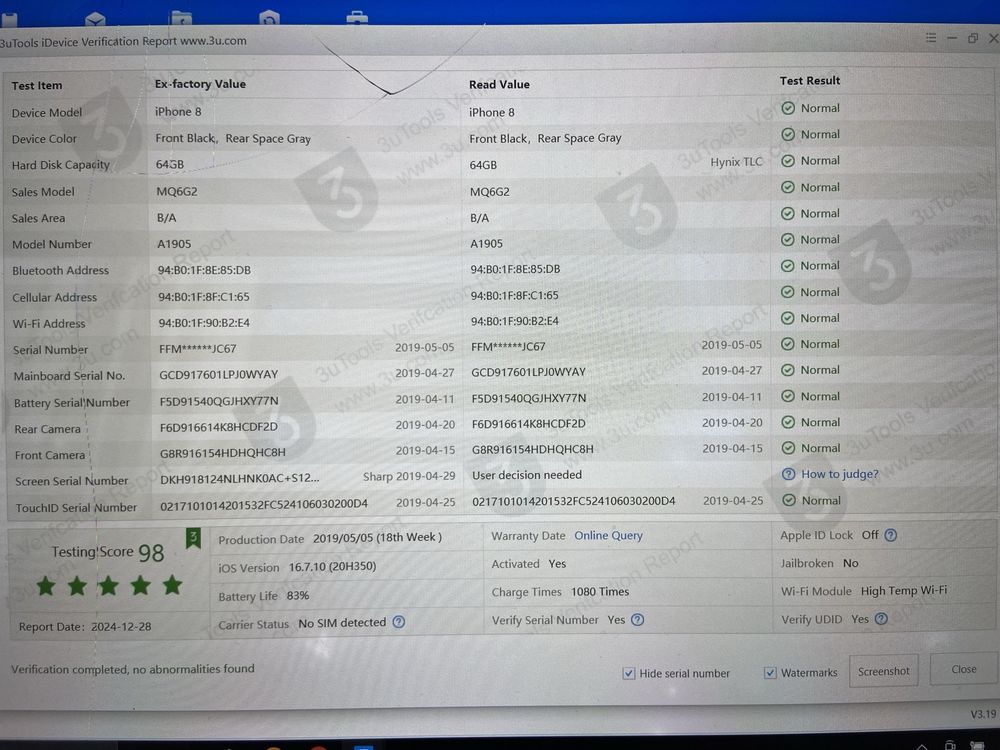
Task: Click the Sales Model MQ6G2 ex-factory value
Action: (x=177, y=192)
